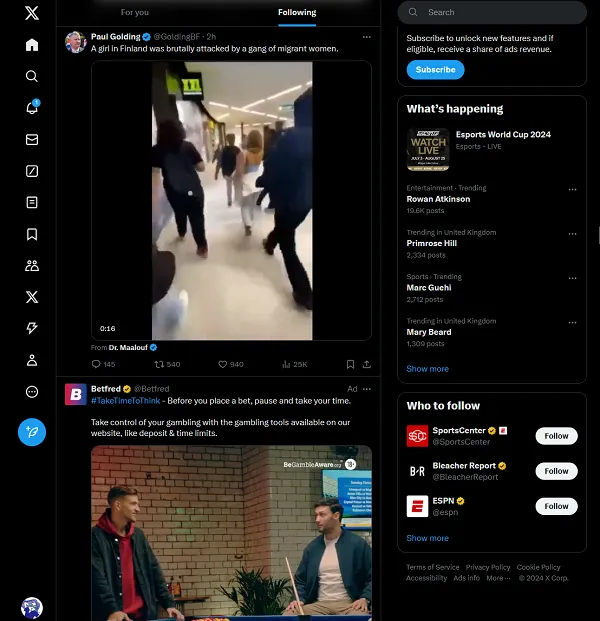Click the blue compose Post button
The height and width of the screenshot is (621, 600).
[32, 432]
